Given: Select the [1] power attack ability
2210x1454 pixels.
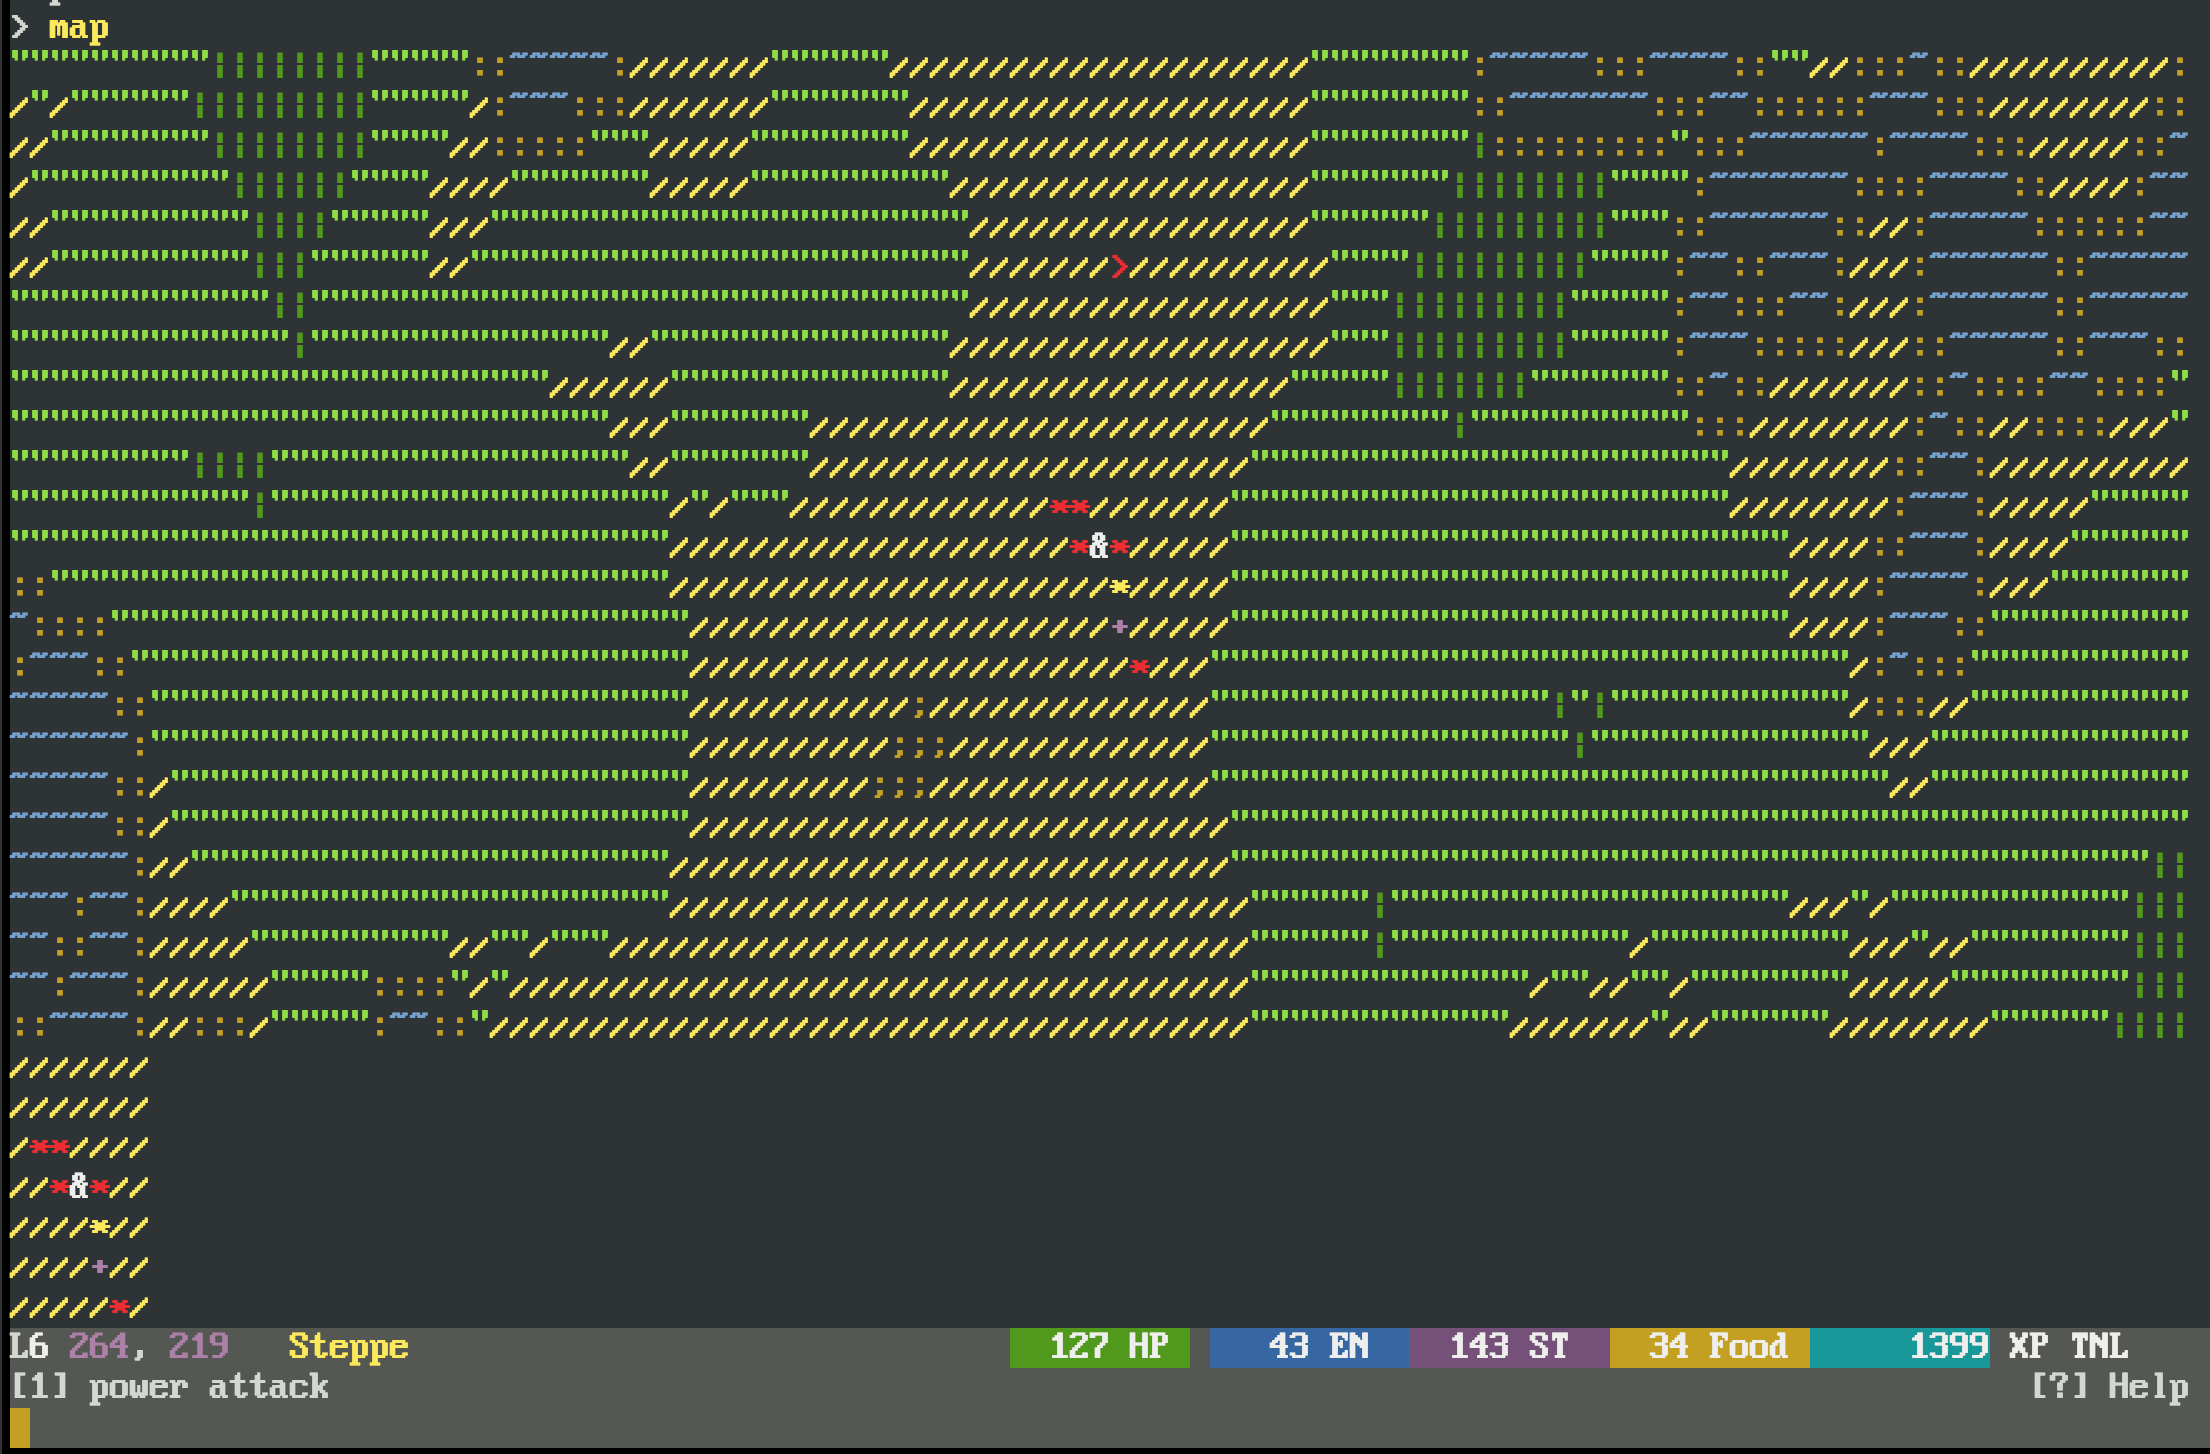Looking at the screenshot, I should pyautogui.click(x=169, y=1387).
